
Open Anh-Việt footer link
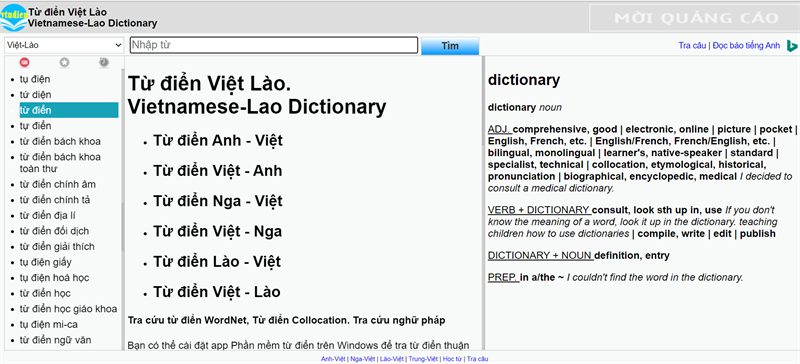[x=333, y=359]
